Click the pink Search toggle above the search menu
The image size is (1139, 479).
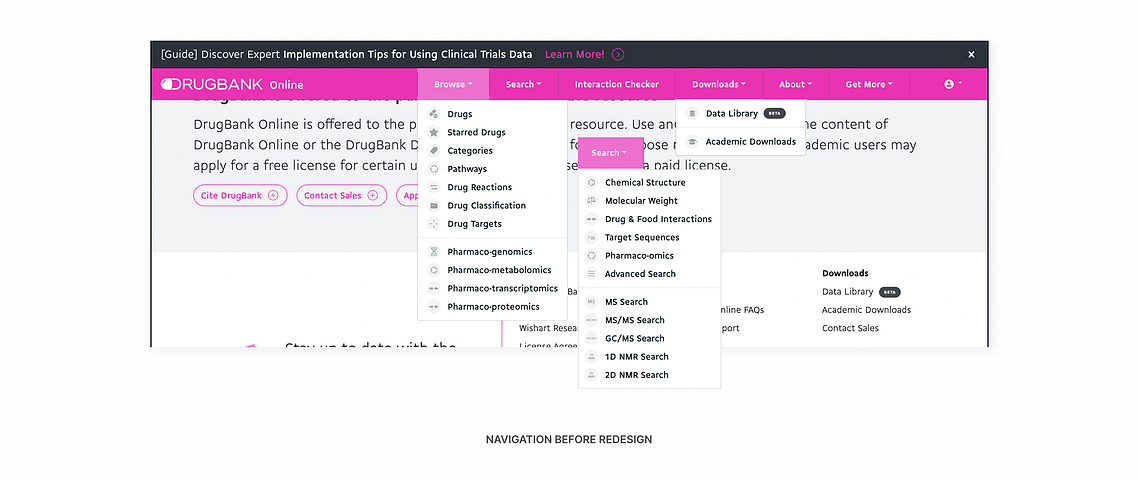pos(611,153)
